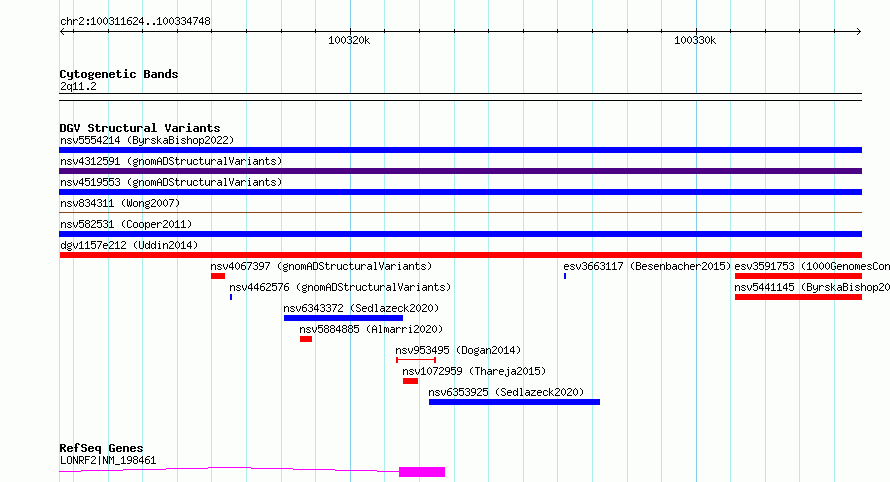Click the 100330k ruler tick label
Viewport: 890px width, 482px height.
pyautogui.click(x=695, y=40)
